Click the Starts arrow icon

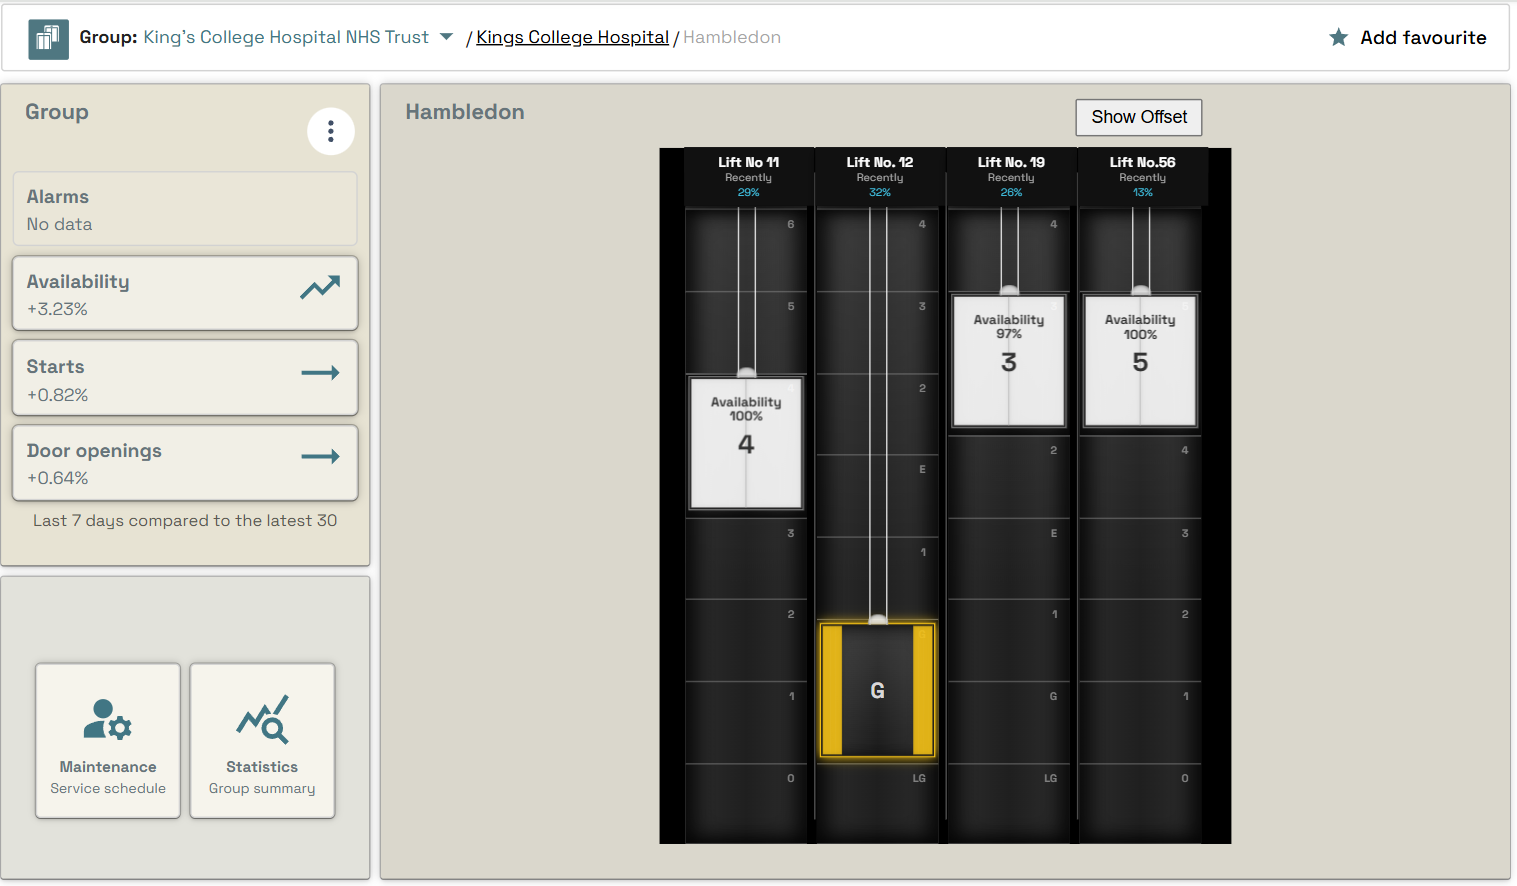point(320,373)
